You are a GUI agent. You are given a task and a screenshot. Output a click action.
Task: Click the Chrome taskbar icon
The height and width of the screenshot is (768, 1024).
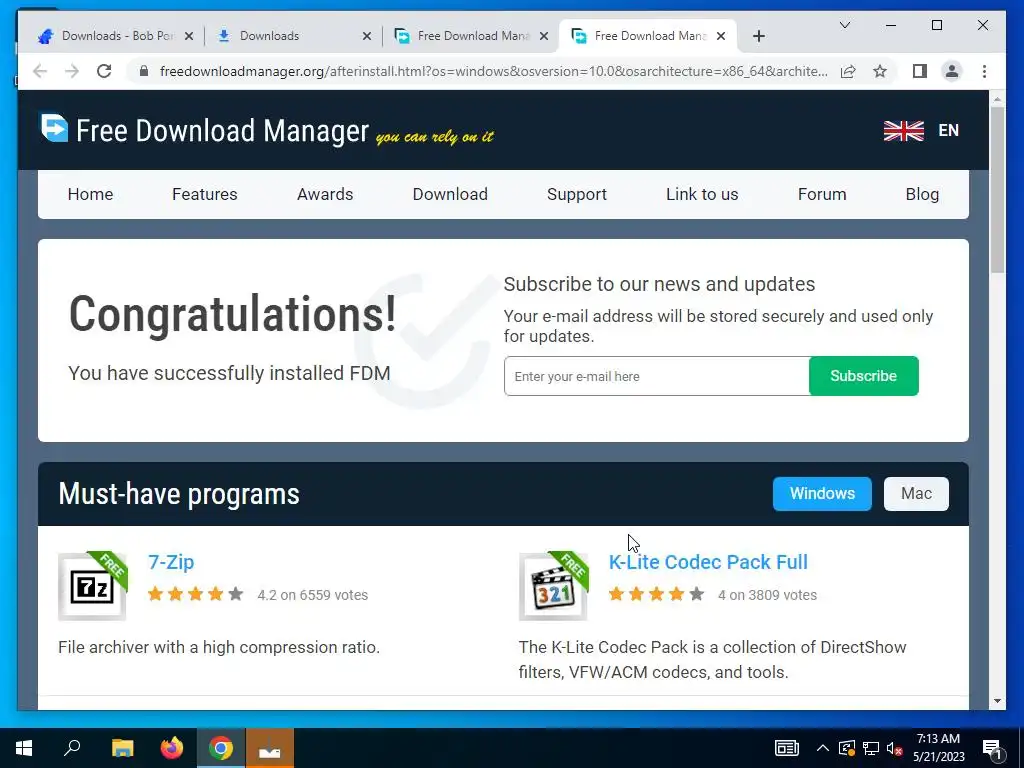click(221, 748)
